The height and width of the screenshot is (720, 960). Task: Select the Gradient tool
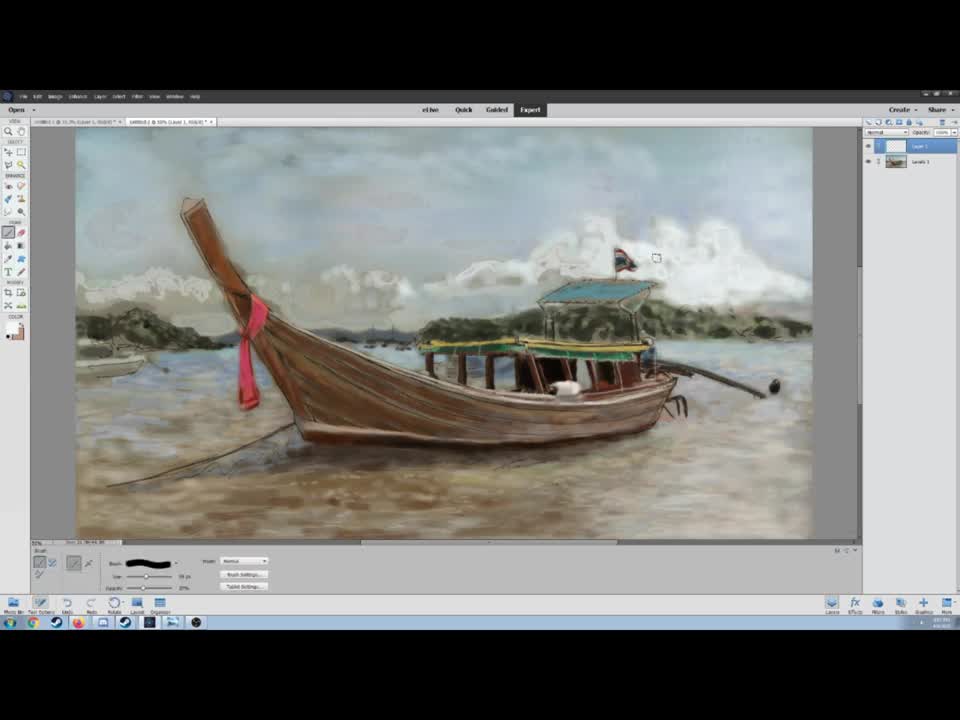[21, 246]
